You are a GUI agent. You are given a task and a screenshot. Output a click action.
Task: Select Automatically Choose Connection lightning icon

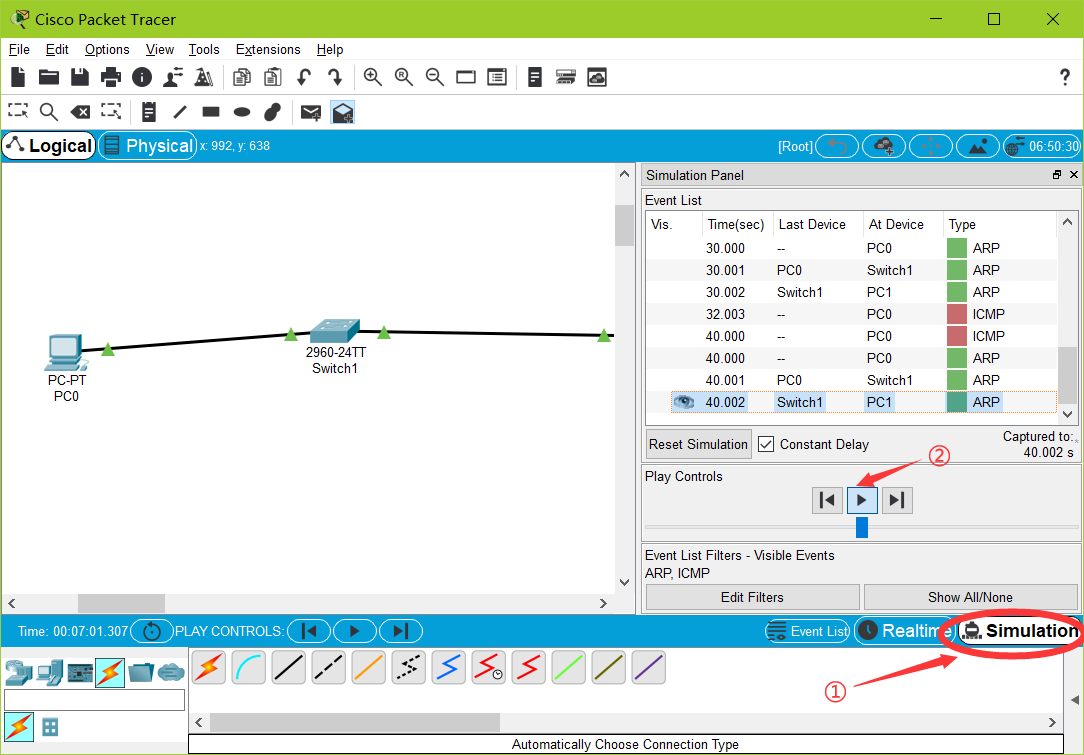(x=209, y=668)
